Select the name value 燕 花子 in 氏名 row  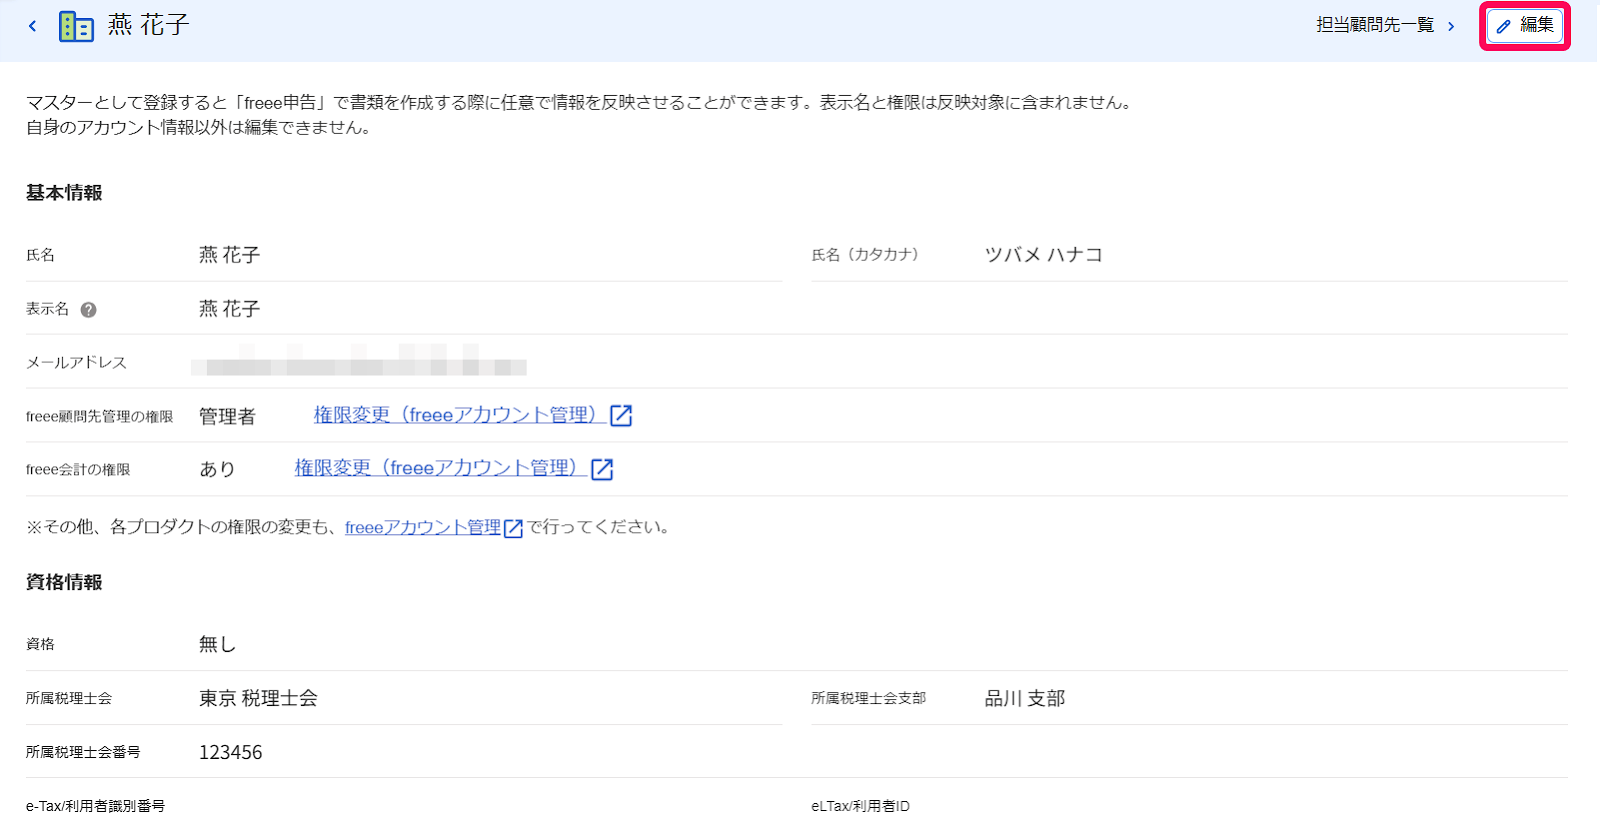point(229,255)
